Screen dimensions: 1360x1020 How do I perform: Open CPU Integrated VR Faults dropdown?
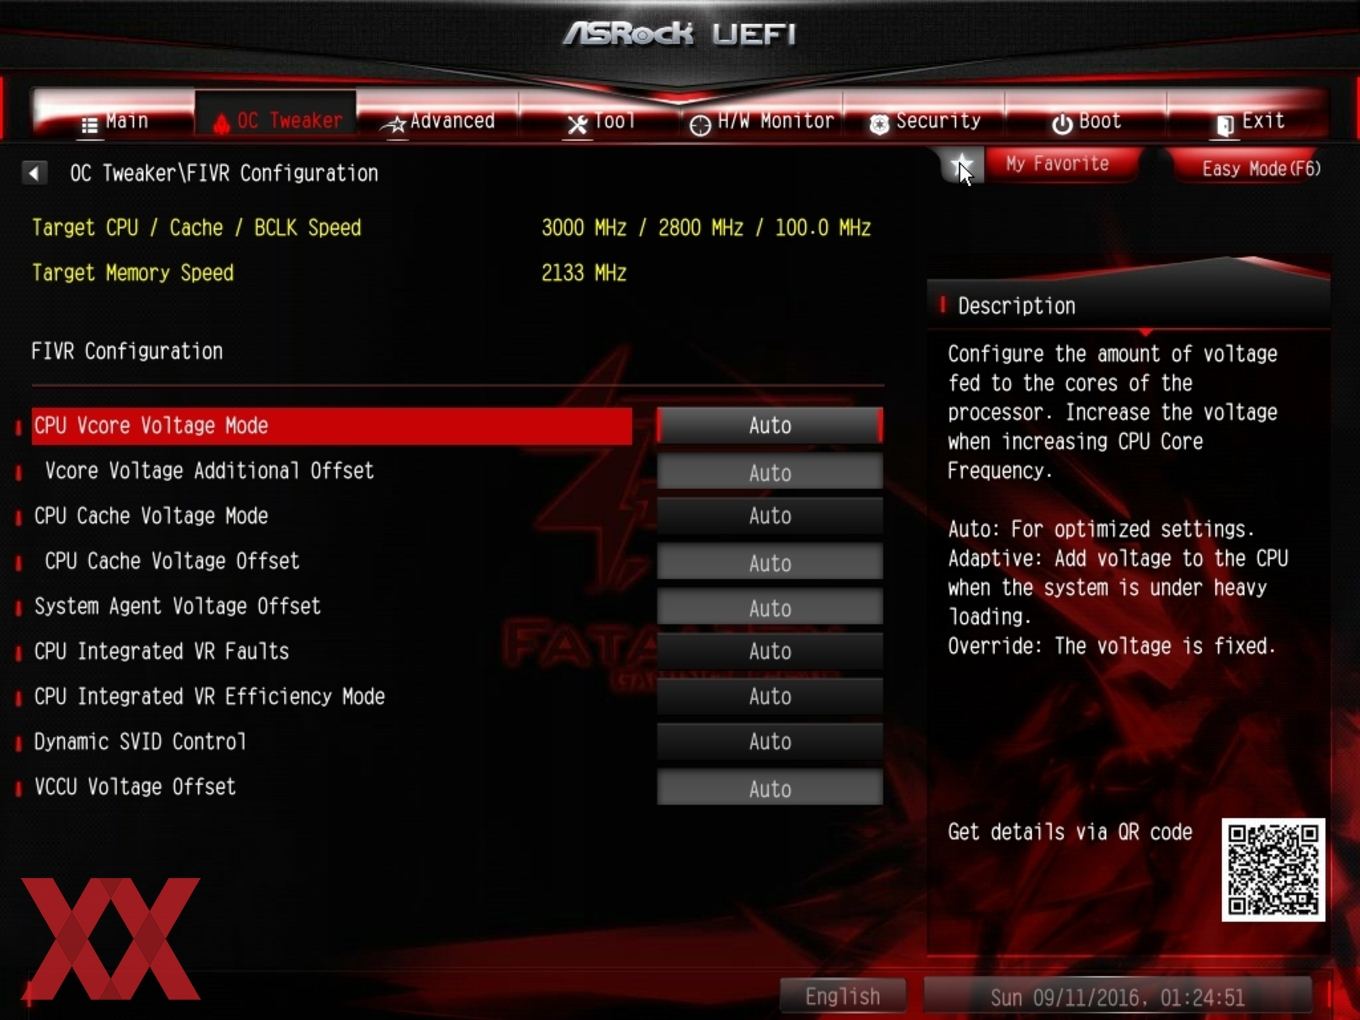(770, 651)
